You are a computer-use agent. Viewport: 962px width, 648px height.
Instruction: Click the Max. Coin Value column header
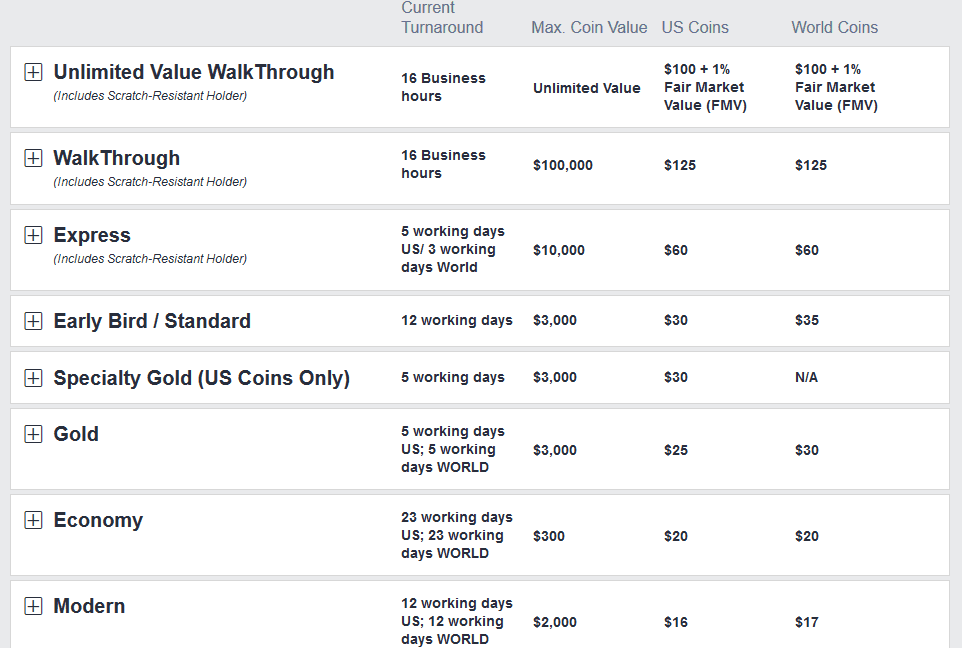coord(589,28)
